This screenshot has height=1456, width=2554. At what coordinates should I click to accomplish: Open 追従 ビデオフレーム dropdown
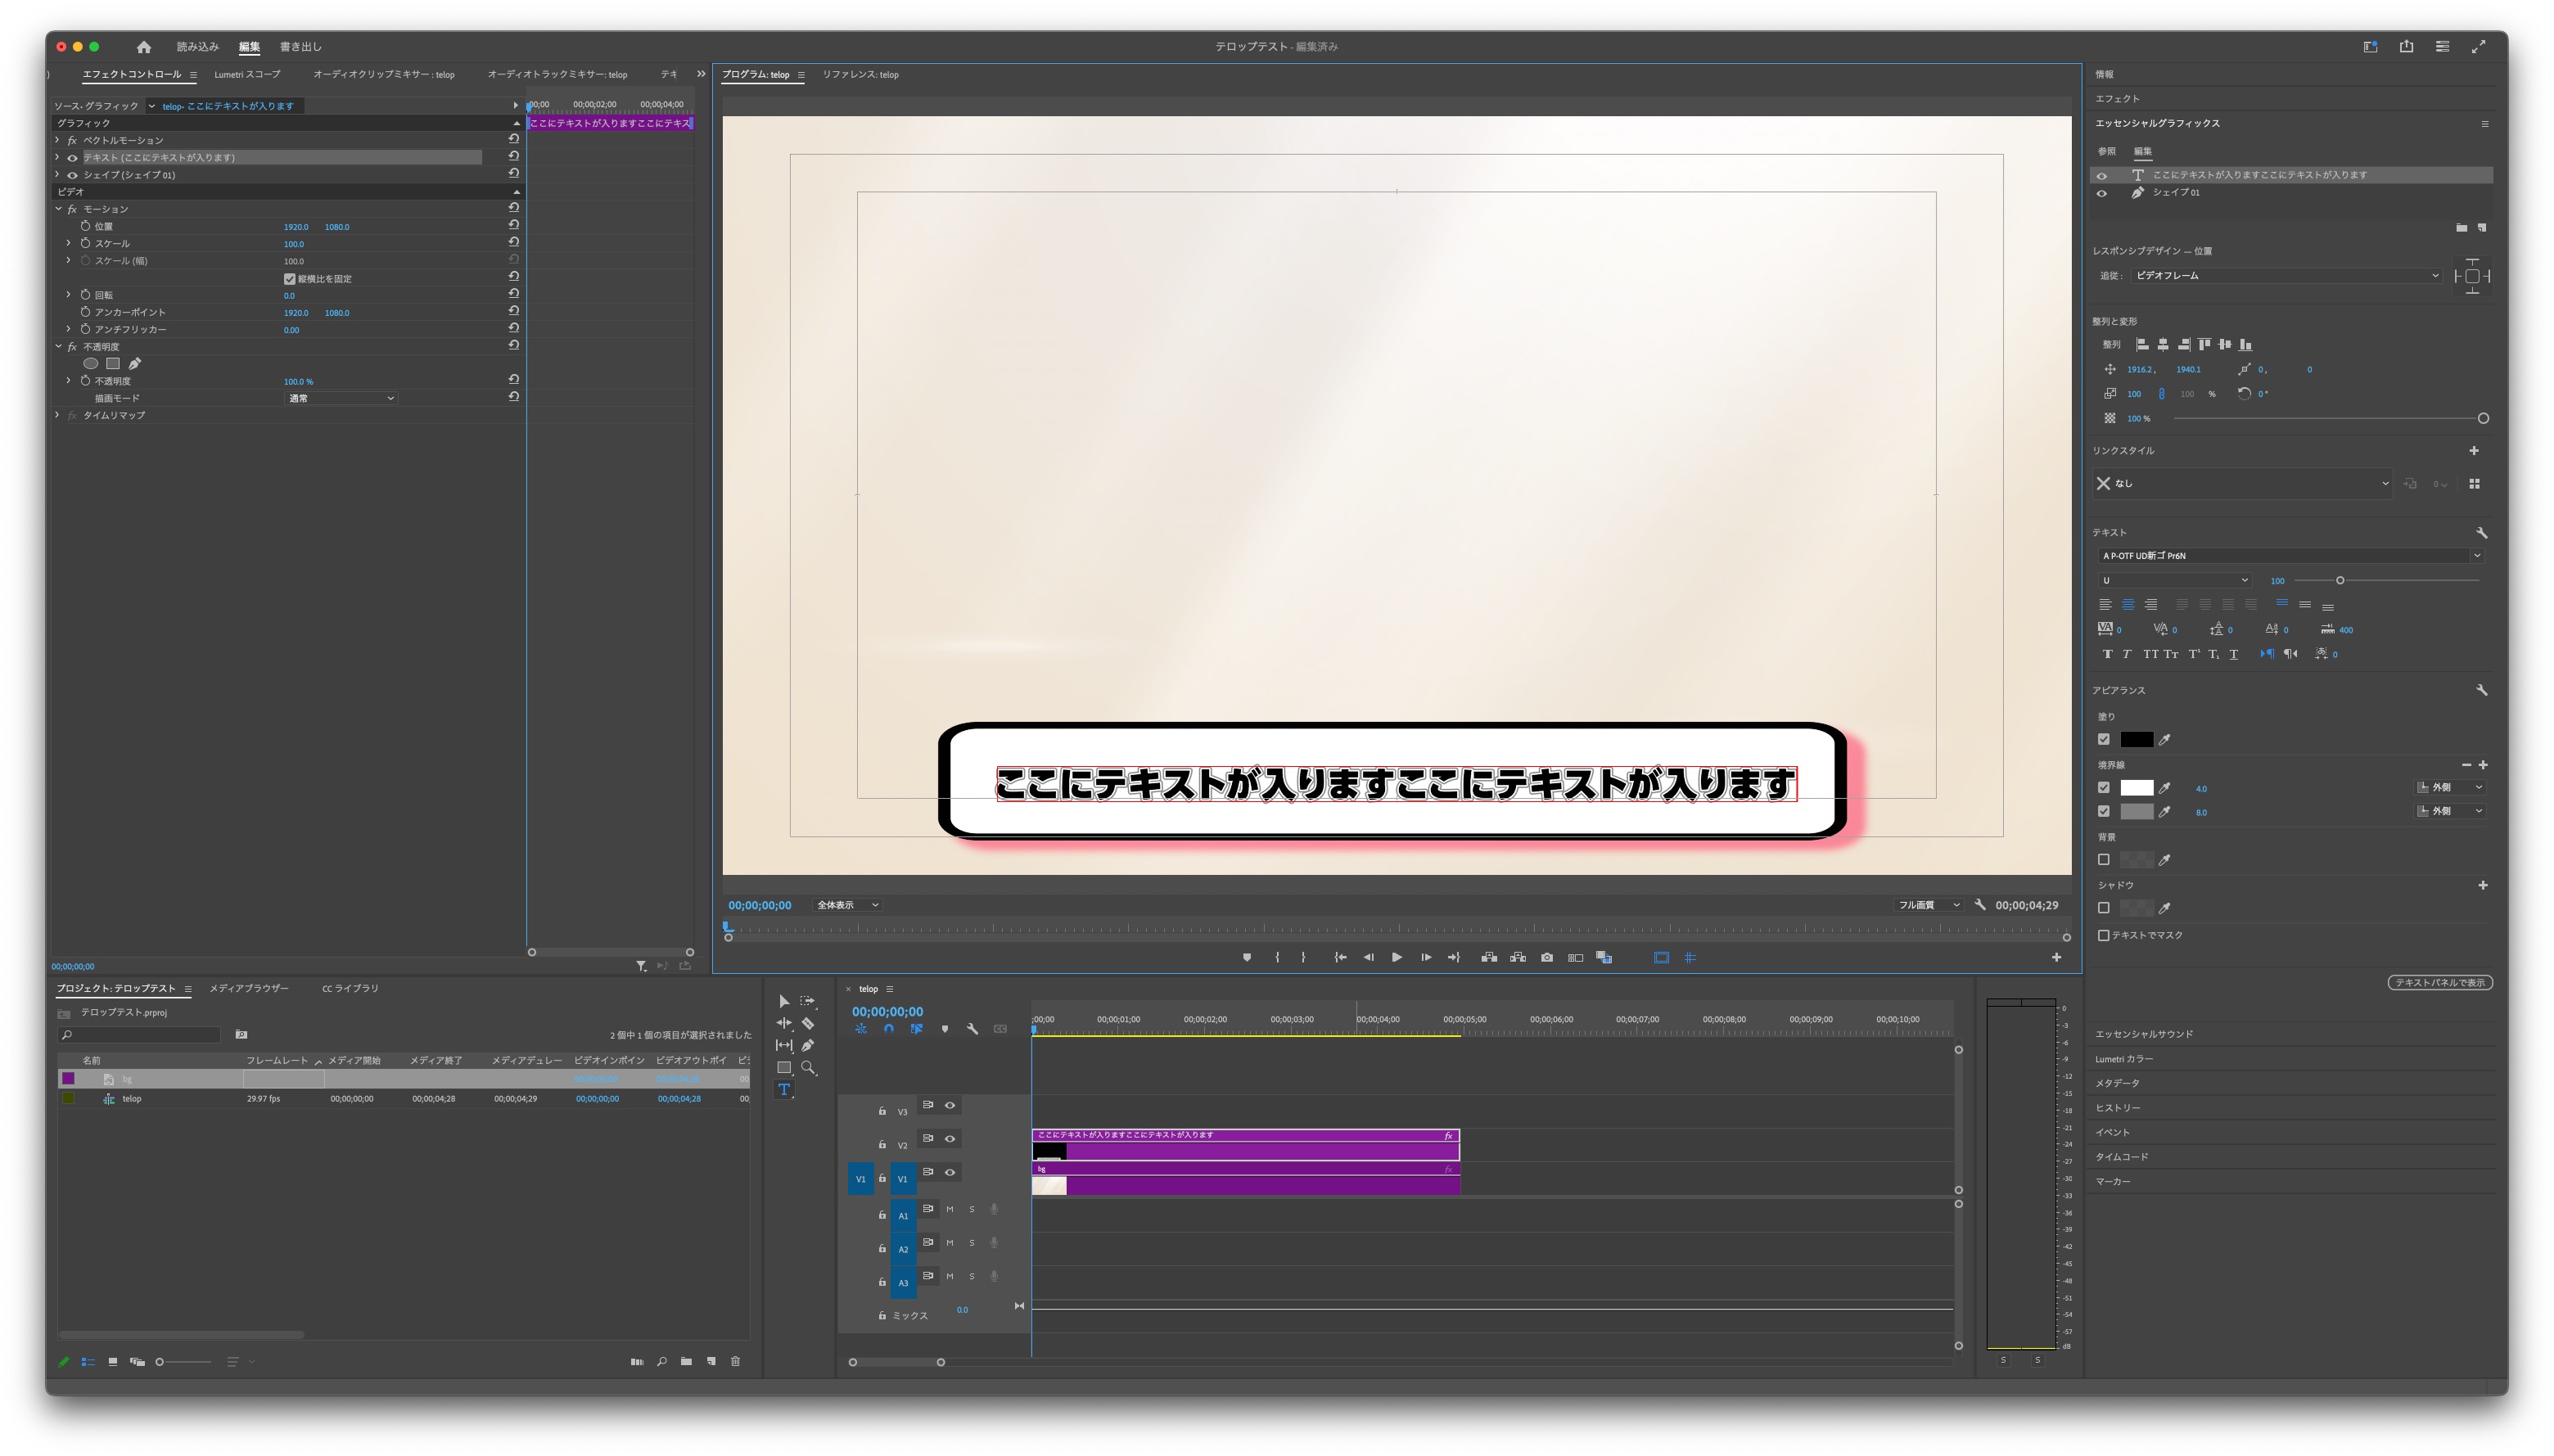click(2287, 276)
